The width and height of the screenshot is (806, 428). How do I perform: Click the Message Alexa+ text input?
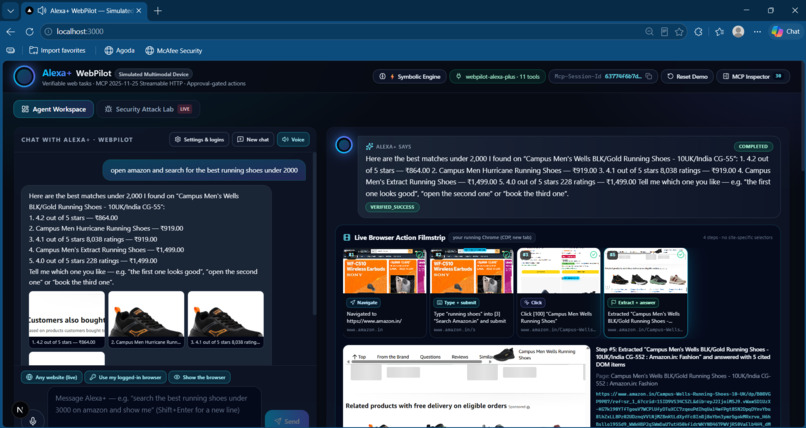[x=155, y=407]
